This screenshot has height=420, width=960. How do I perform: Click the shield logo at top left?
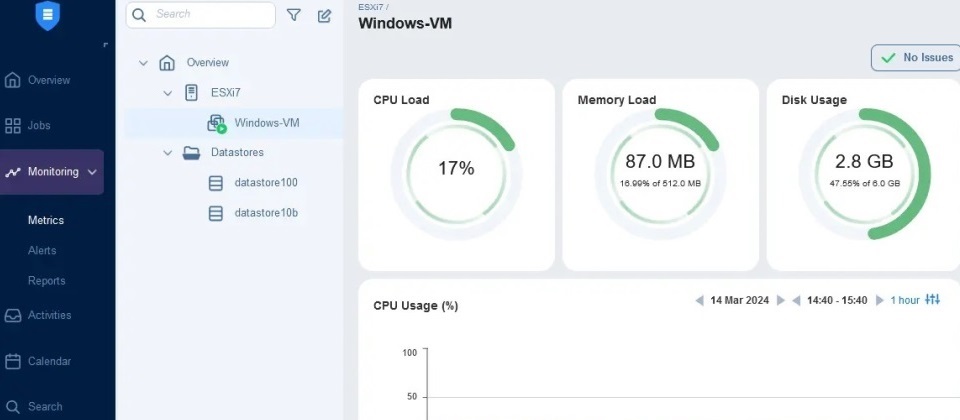48,16
